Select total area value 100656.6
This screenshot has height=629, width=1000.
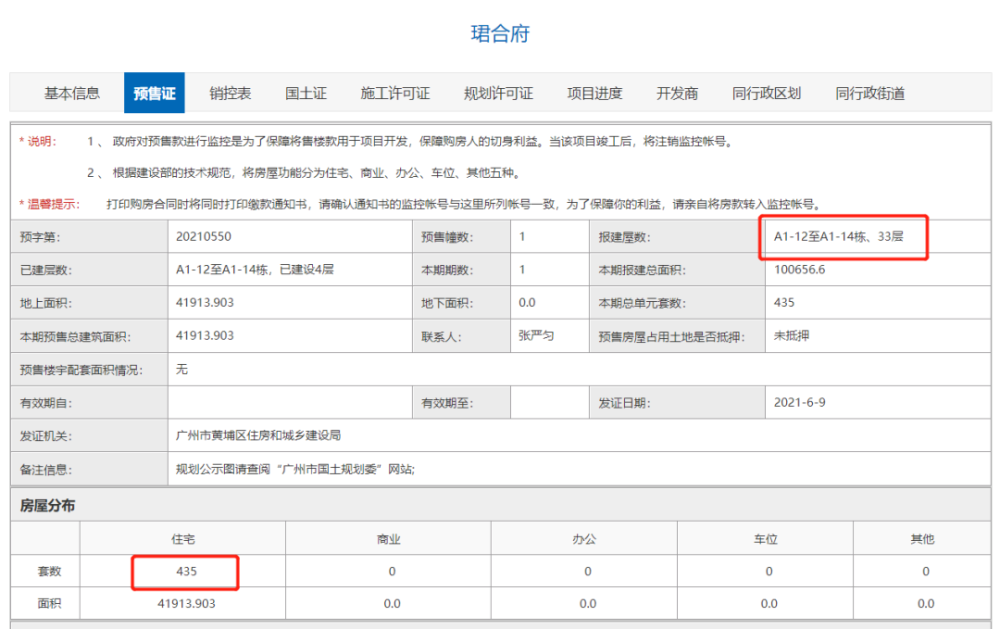click(799, 270)
